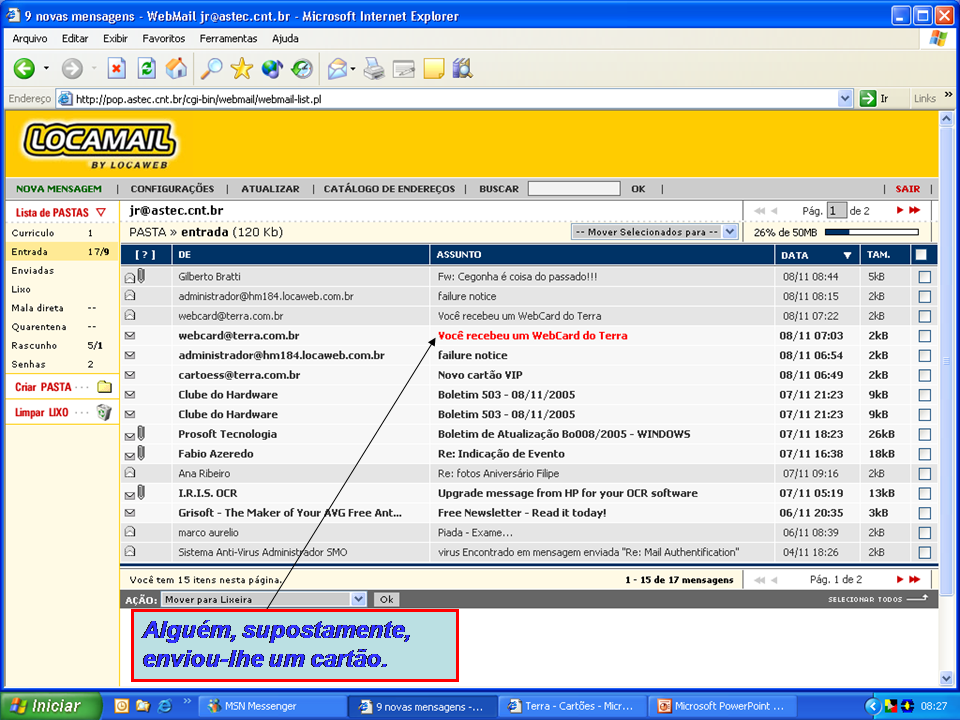960x720 pixels.
Task: Open the Arquivo menu
Action: pos(29,39)
